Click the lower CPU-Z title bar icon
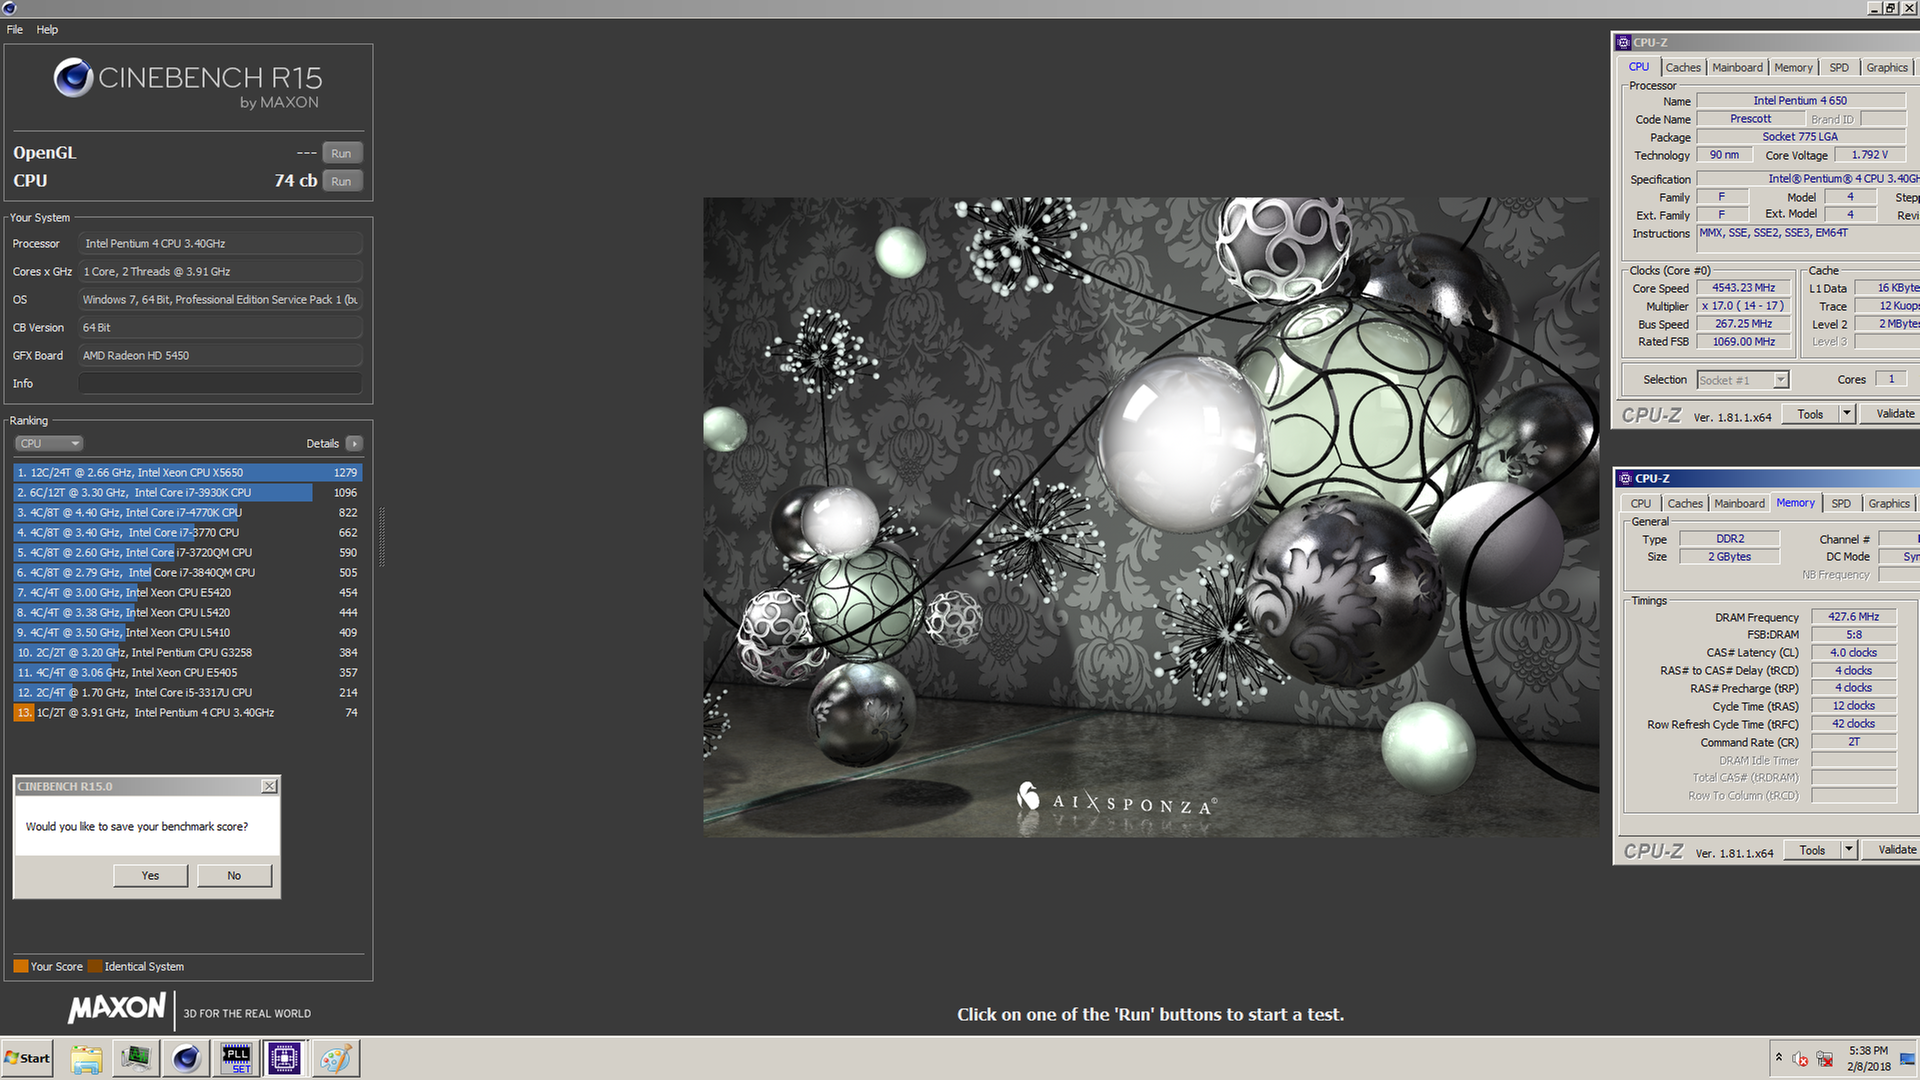Screen dimensions: 1920x1080 [1625, 478]
